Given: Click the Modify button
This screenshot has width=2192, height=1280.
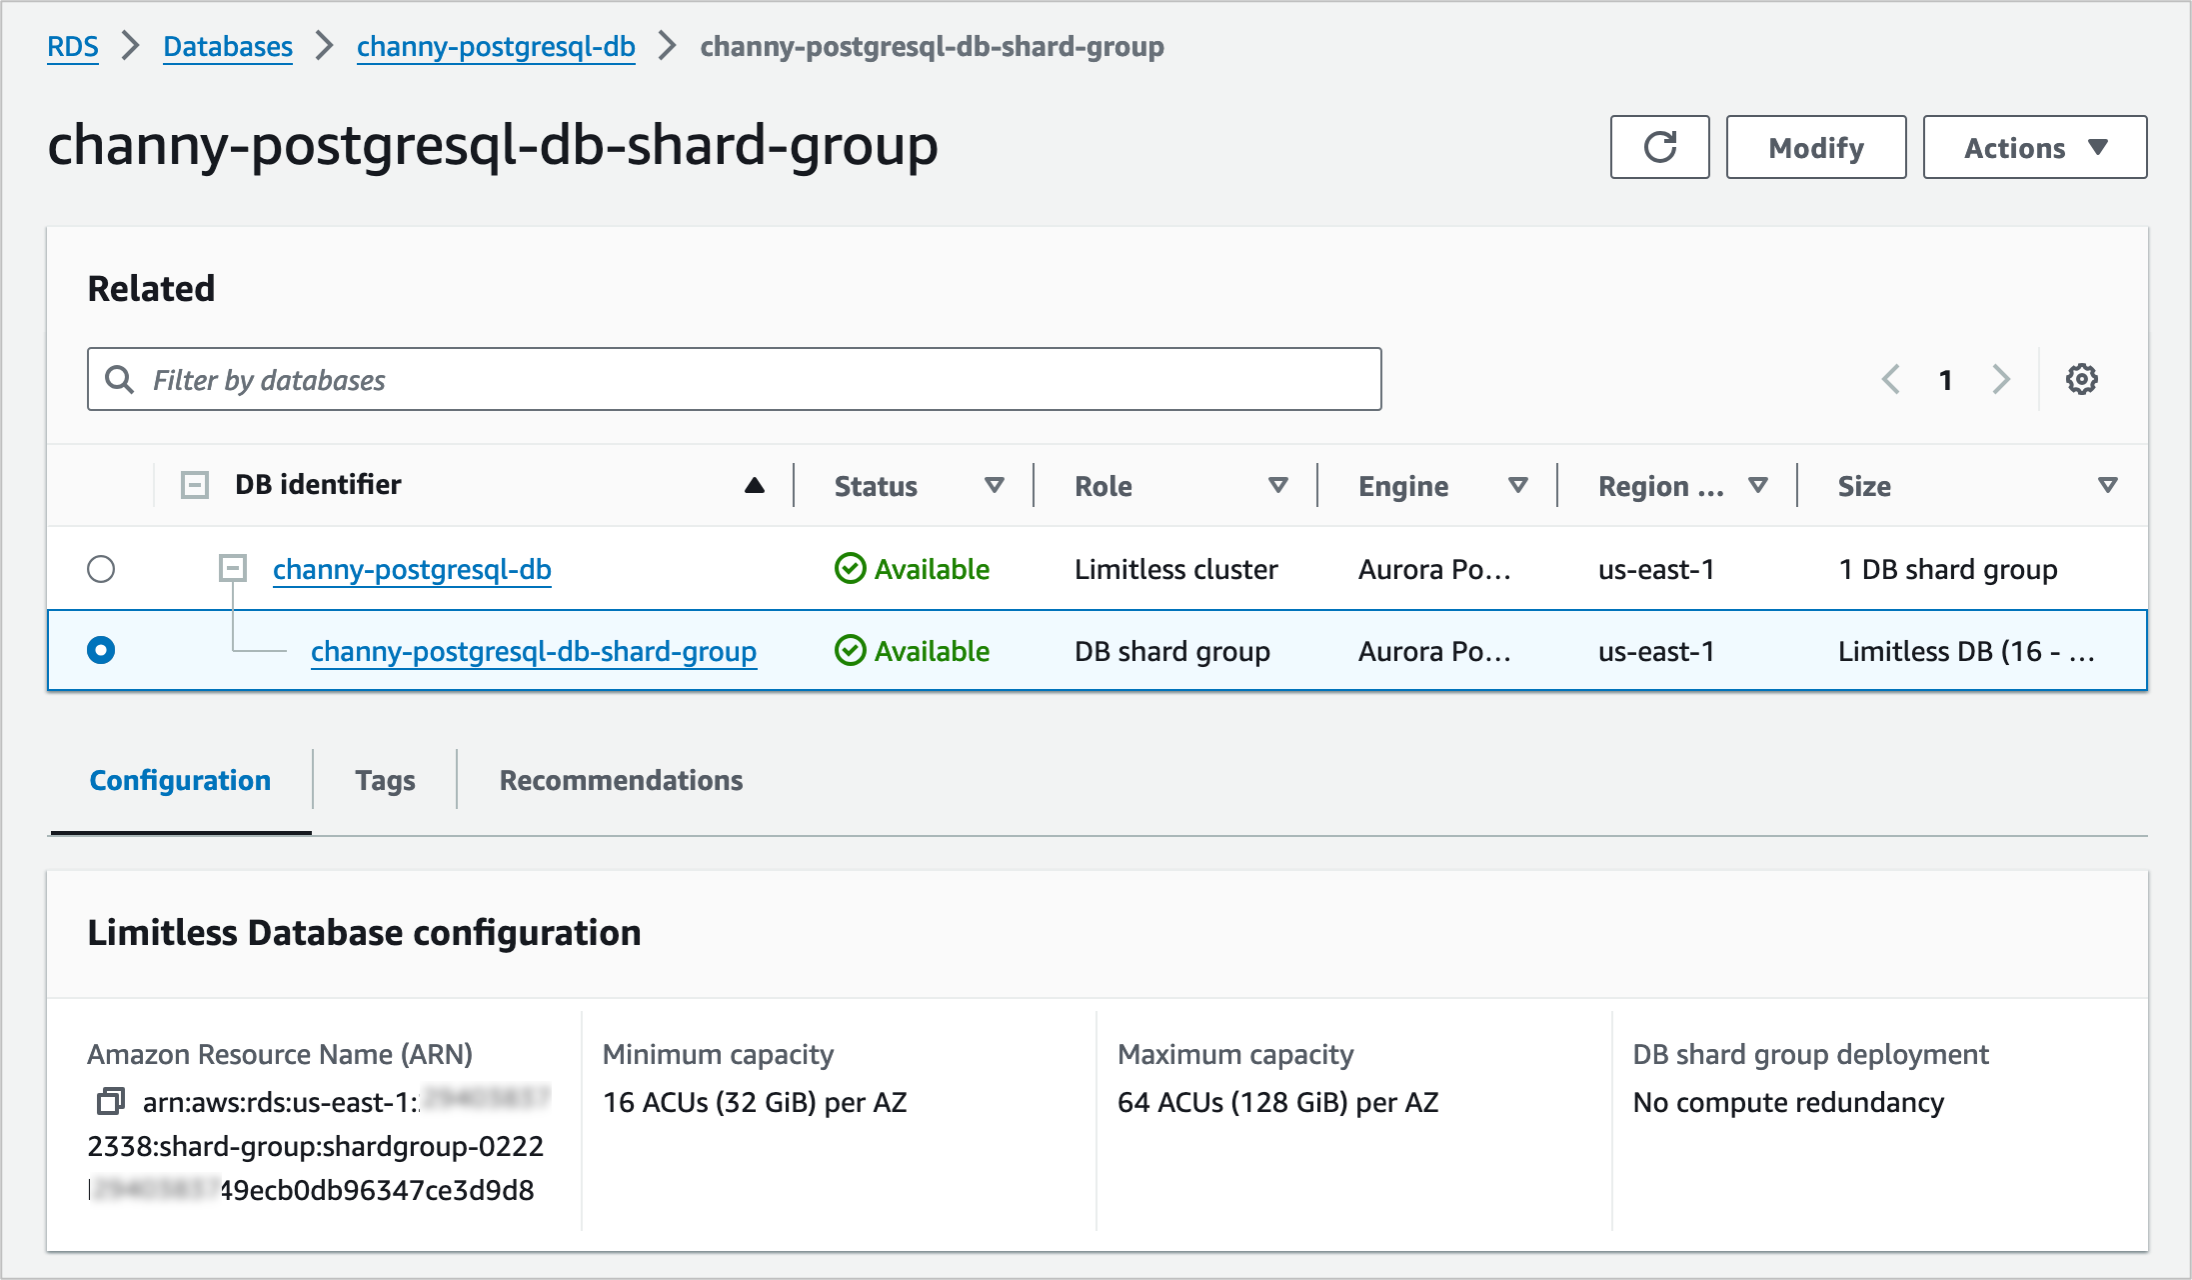Looking at the screenshot, I should 1815,147.
